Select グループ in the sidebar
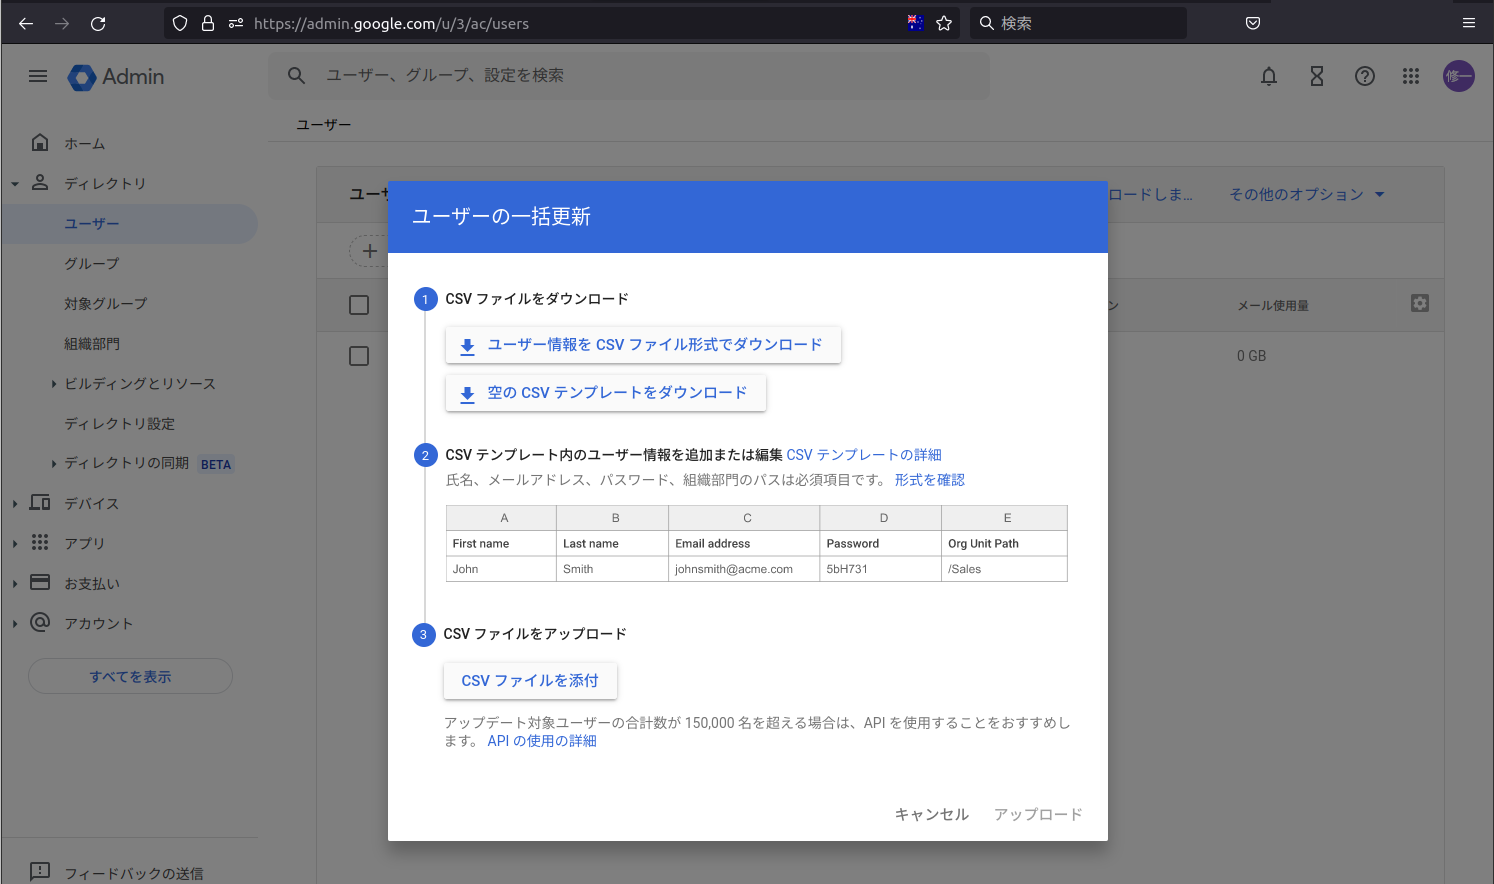 [x=92, y=264]
